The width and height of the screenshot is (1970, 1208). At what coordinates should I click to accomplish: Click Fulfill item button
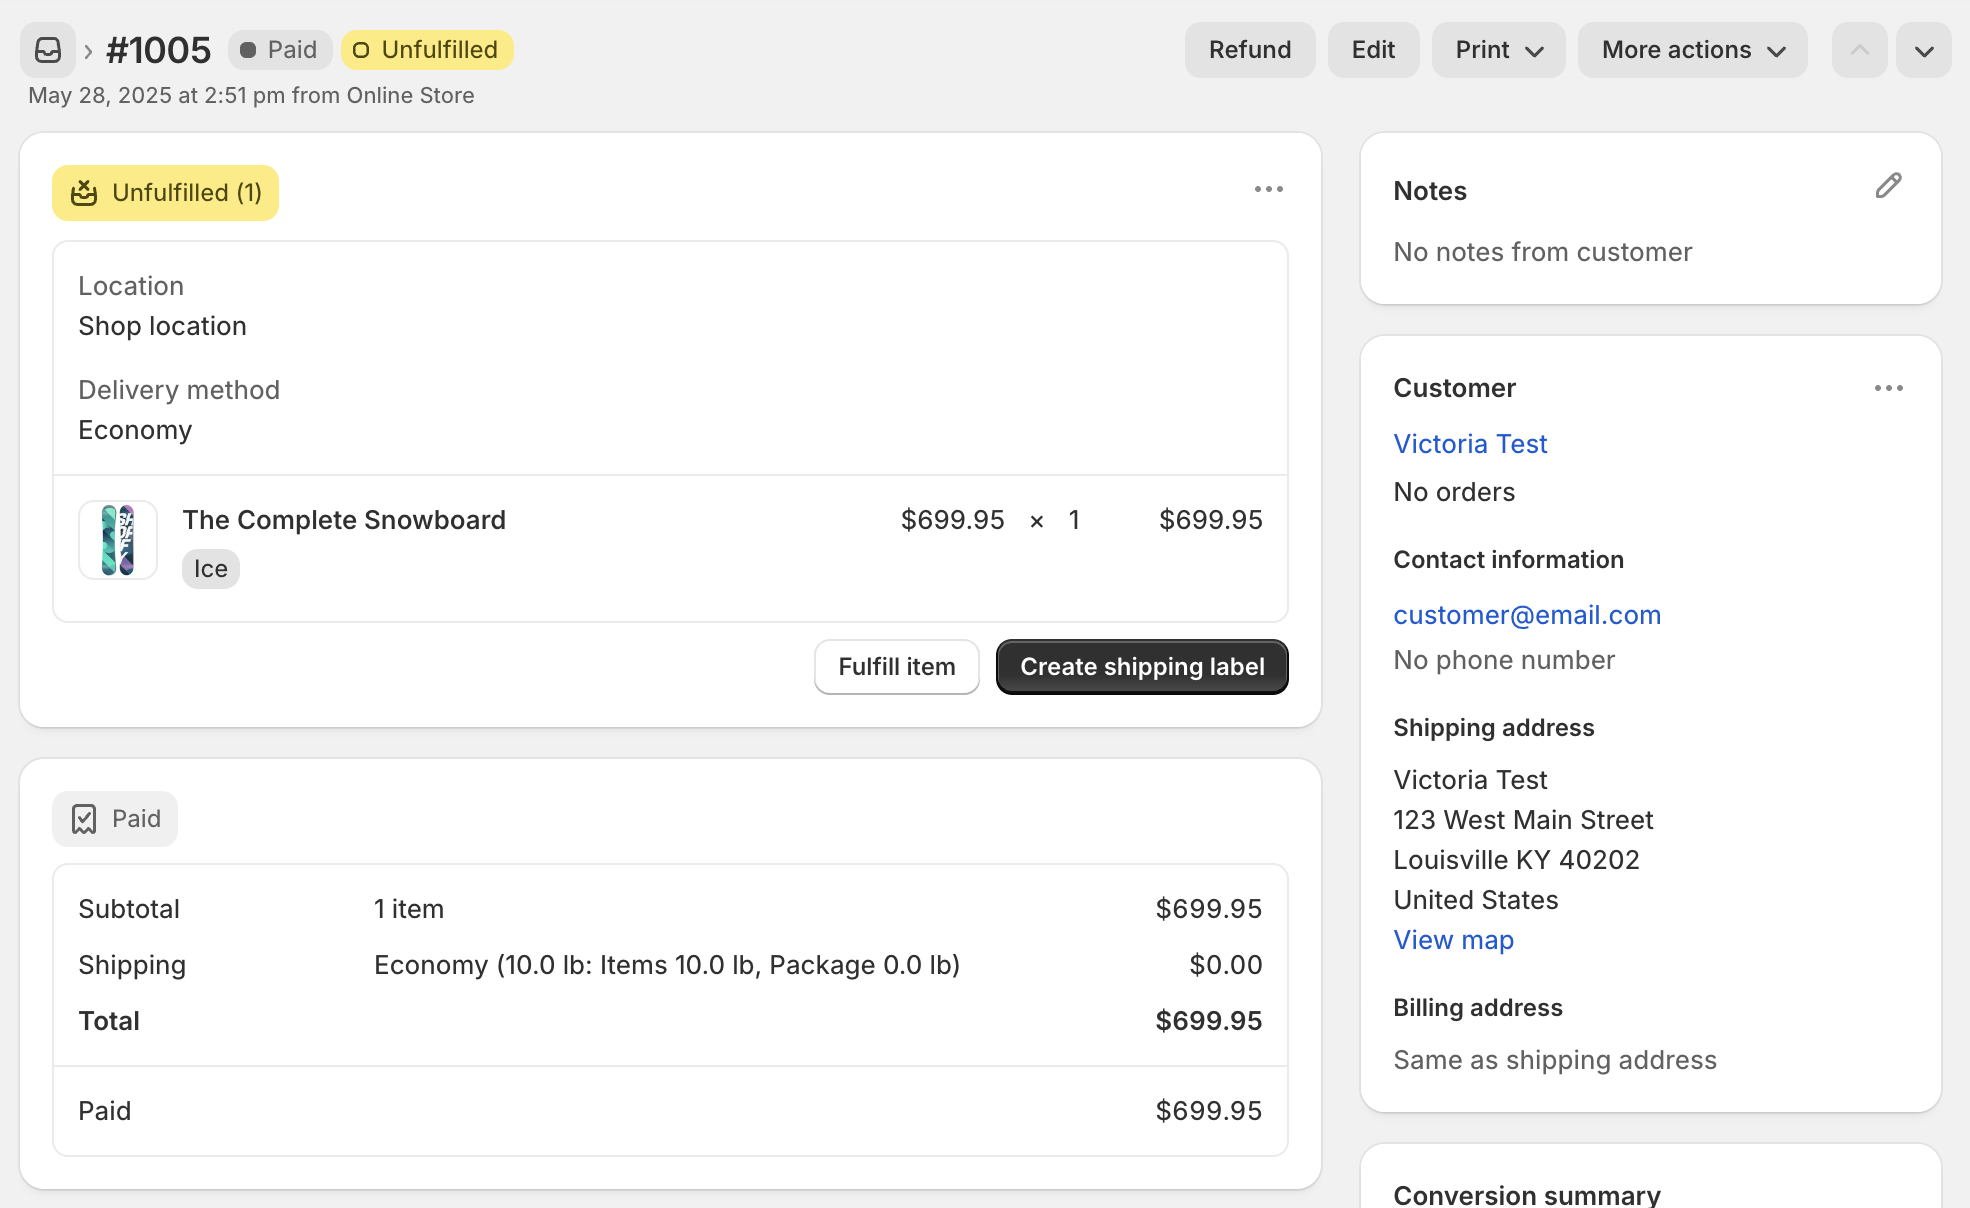point(896,667)
